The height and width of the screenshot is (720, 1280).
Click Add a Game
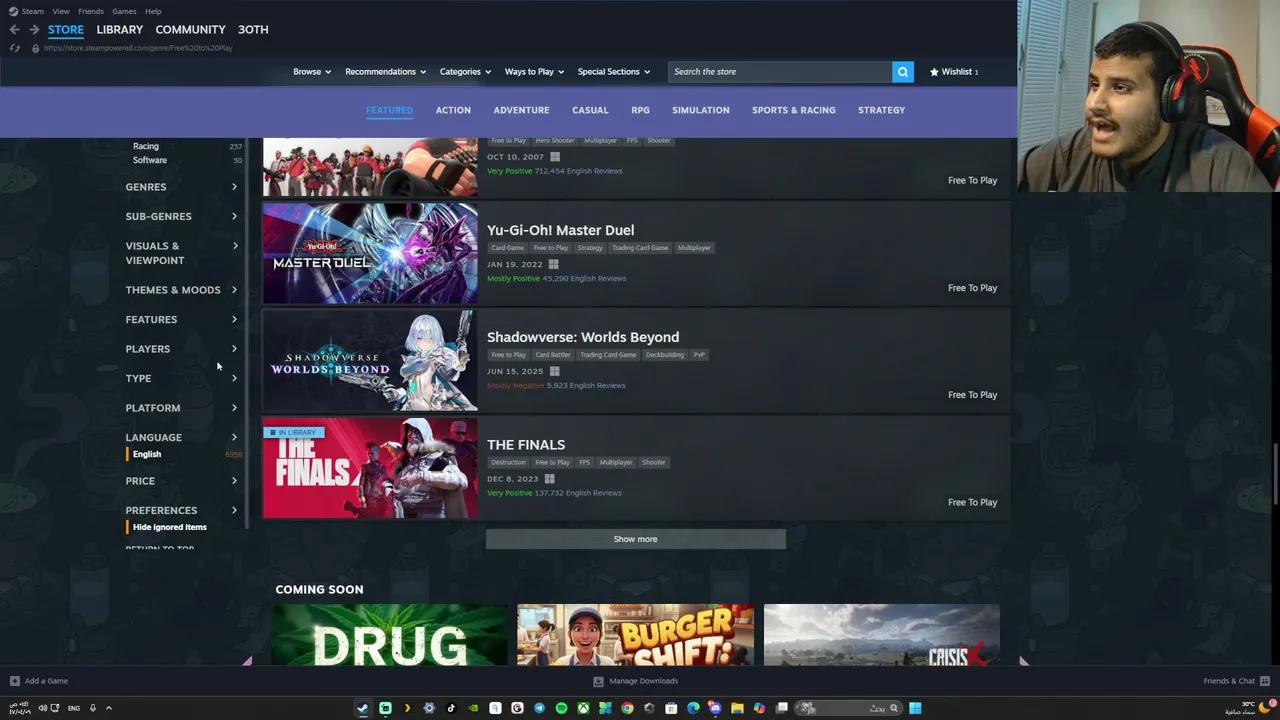click(x=39, y=681)
